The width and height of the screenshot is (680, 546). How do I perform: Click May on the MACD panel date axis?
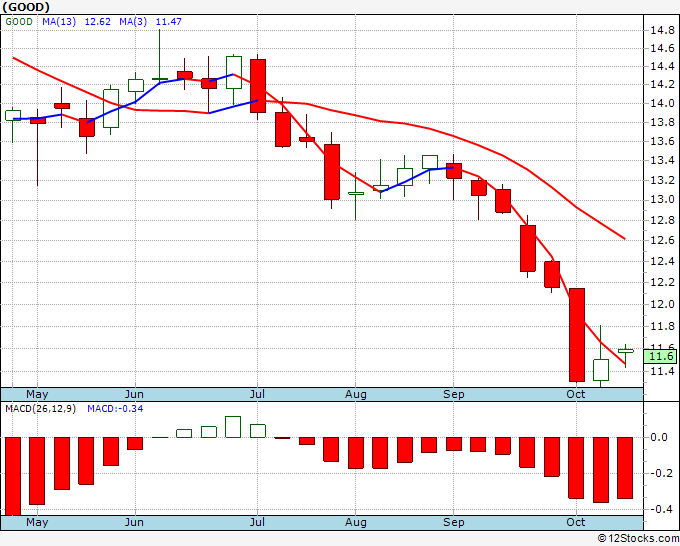[37, 522]
